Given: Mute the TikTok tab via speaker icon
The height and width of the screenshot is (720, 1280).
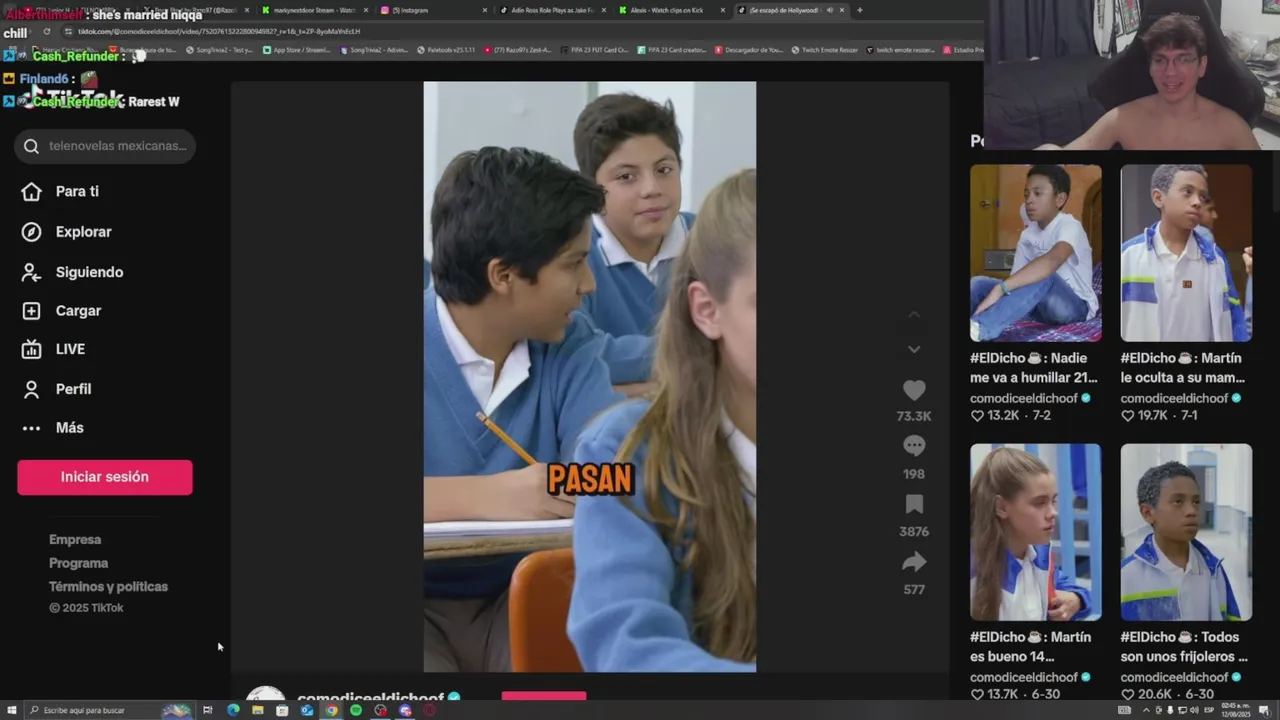Looking at the screenshot, I should coord(829,10).
